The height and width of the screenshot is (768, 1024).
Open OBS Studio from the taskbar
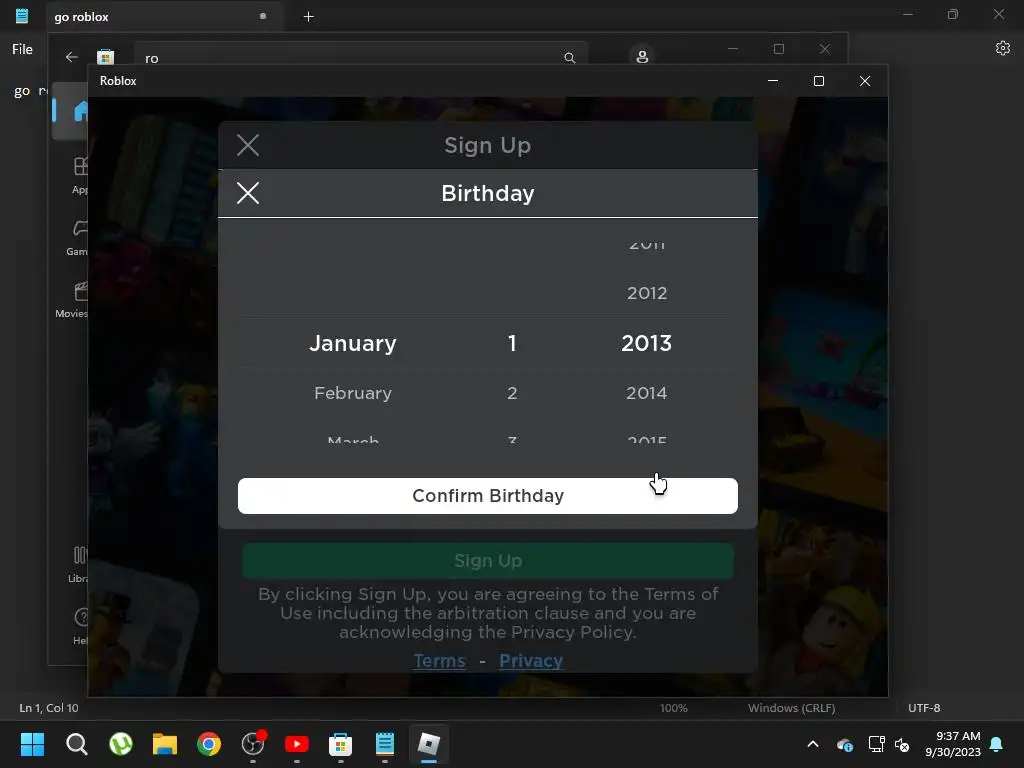point(253,744)
